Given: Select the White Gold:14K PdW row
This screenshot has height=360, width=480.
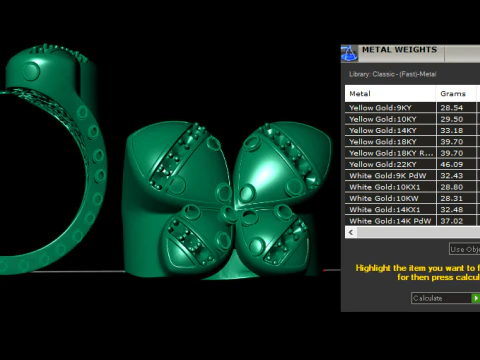Looking at the screenshot, I should point(412,221).
